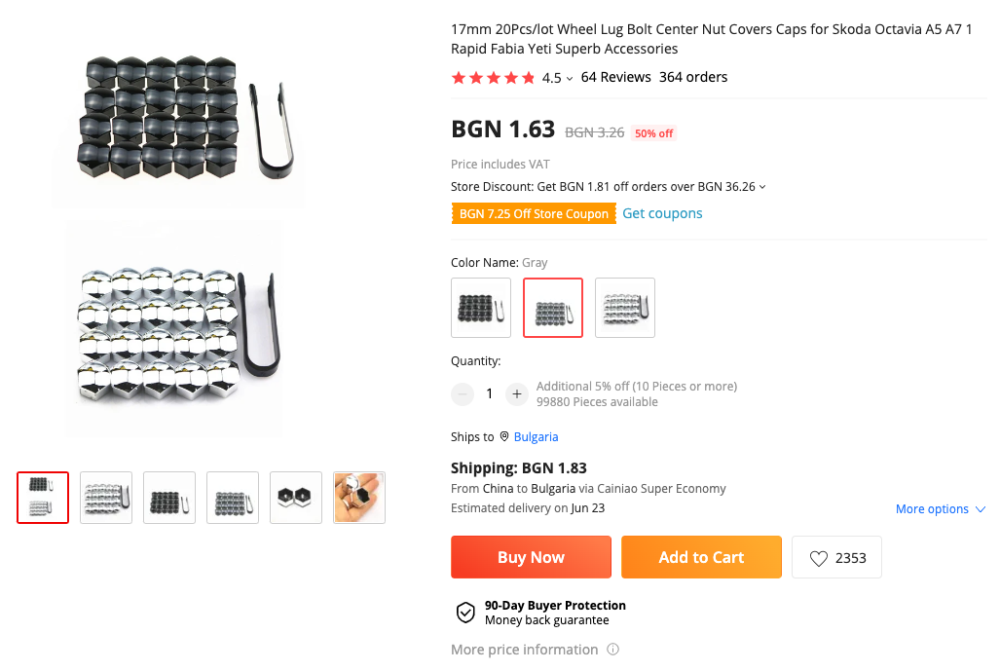1000x671 pixels.
Task: Increase quantity with the plus button
Action: point(516,394)
